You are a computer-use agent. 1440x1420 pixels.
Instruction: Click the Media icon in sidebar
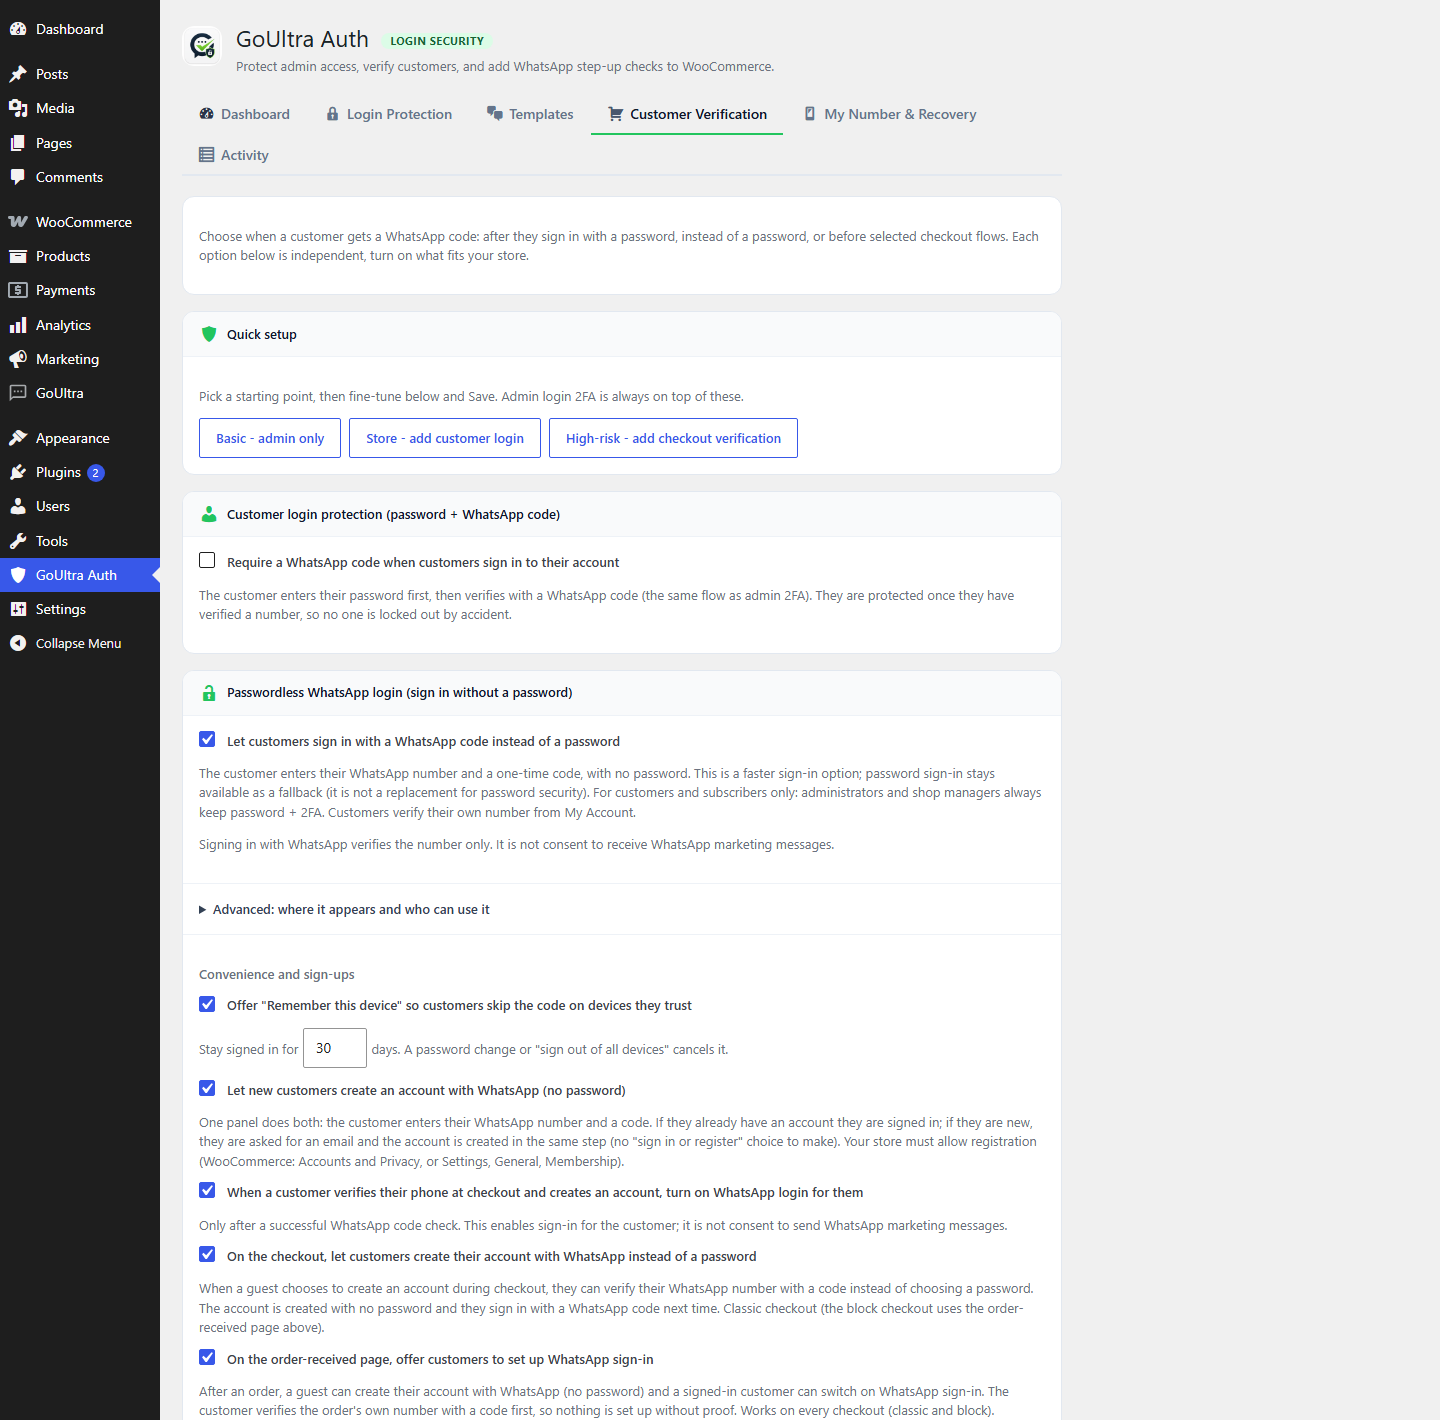tap(18, 108)
